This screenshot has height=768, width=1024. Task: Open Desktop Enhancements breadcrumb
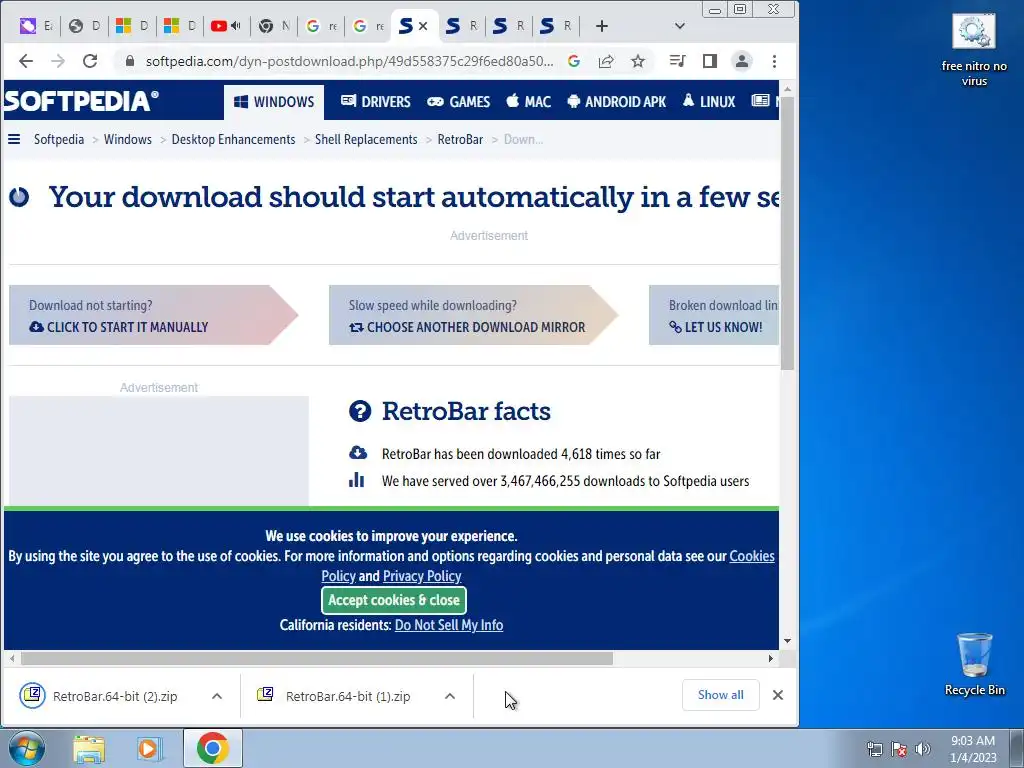pyautogui.click(x=233, y=139)
